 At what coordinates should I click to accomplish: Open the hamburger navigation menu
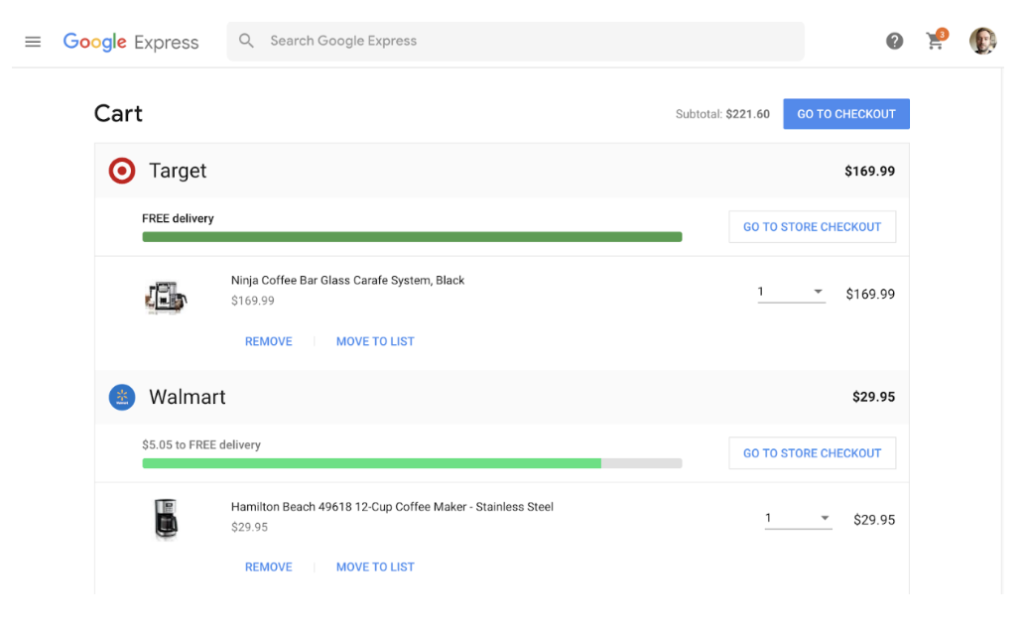tap(33, 42)
